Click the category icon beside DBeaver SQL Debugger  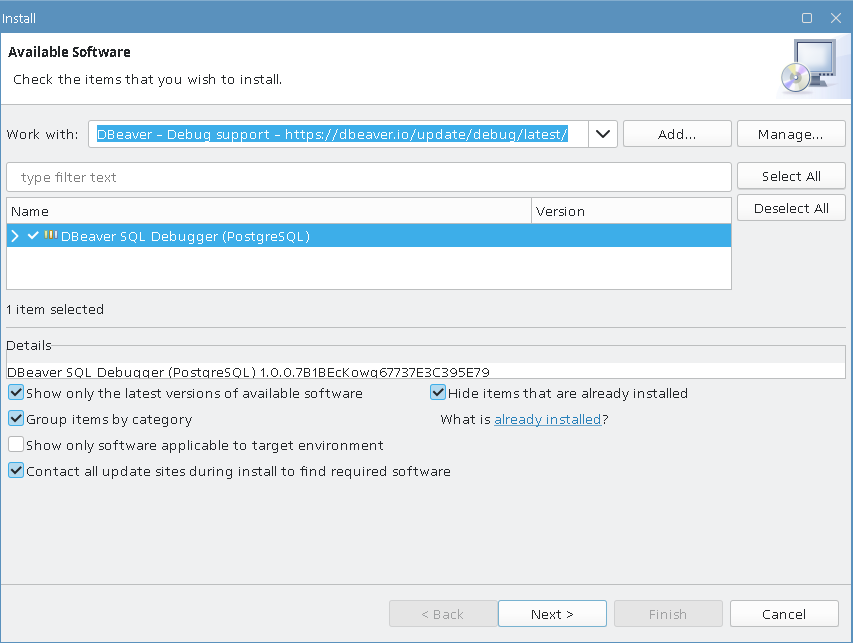click(51, 235)
